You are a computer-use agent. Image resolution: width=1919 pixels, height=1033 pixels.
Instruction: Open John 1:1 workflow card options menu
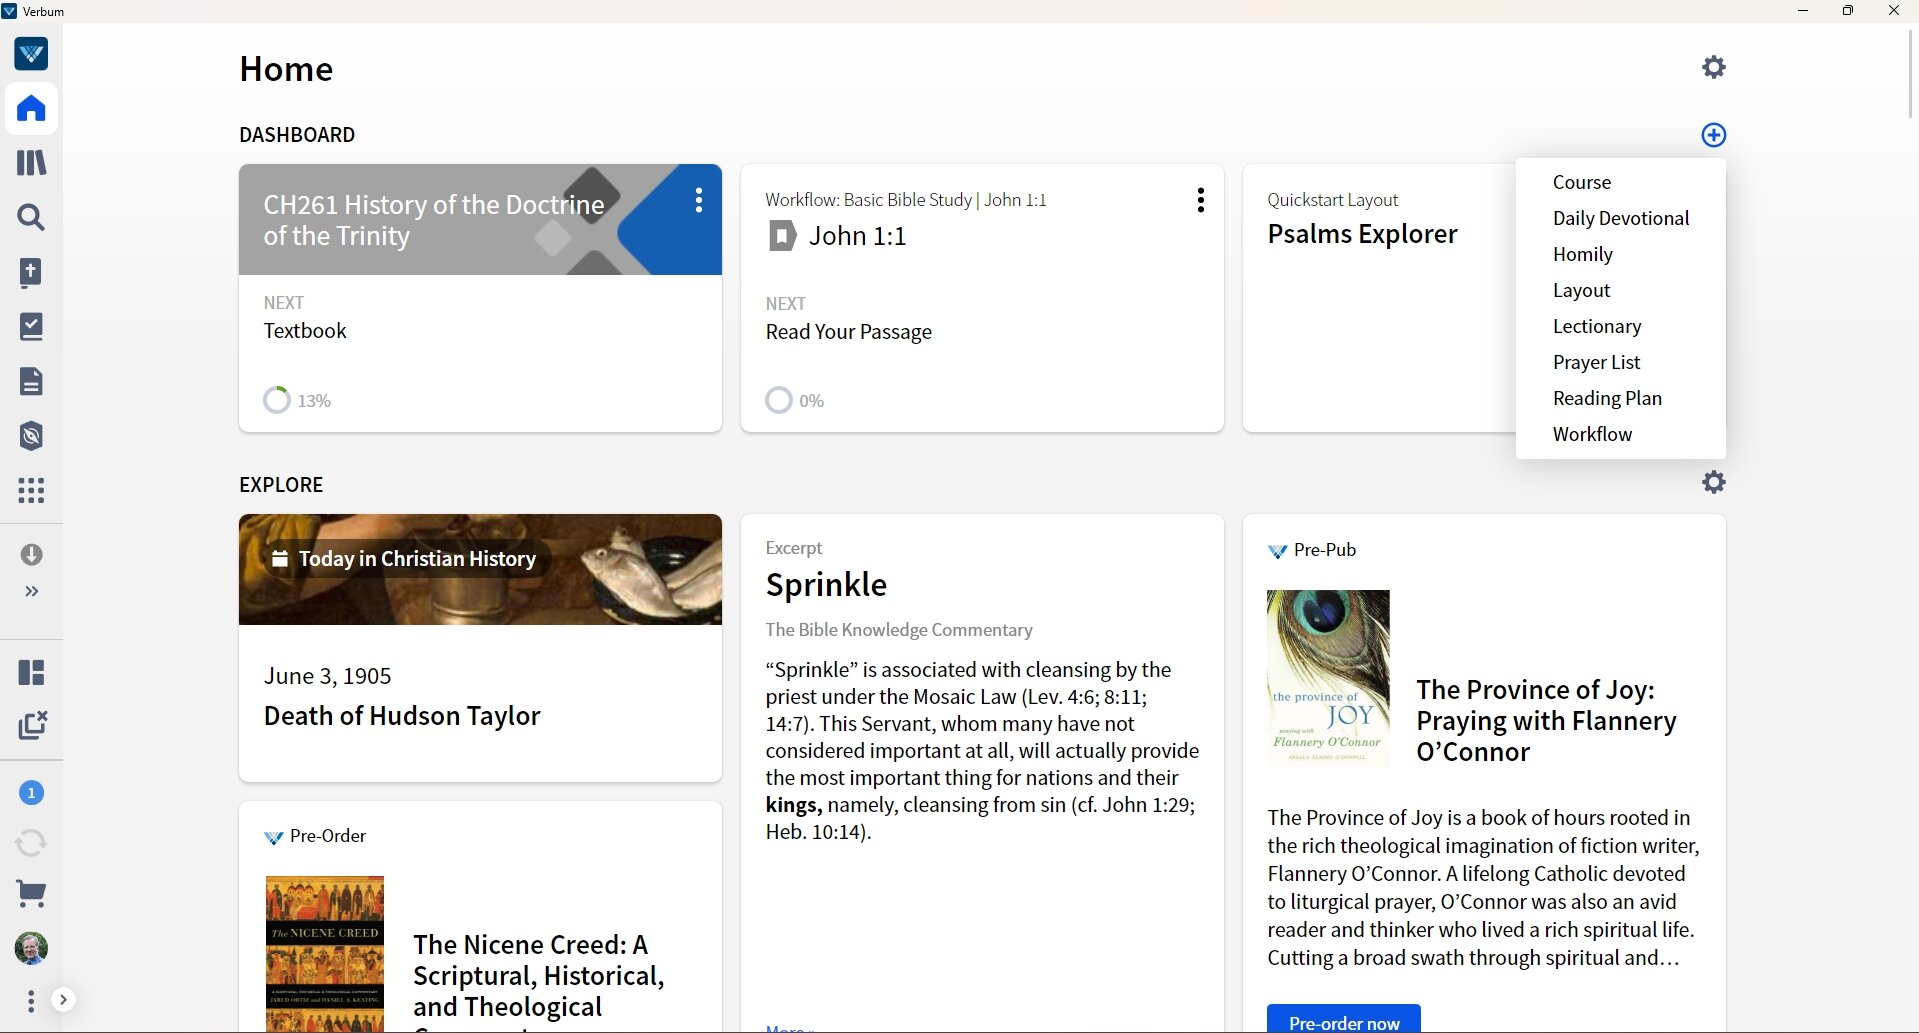point(1200,200)
